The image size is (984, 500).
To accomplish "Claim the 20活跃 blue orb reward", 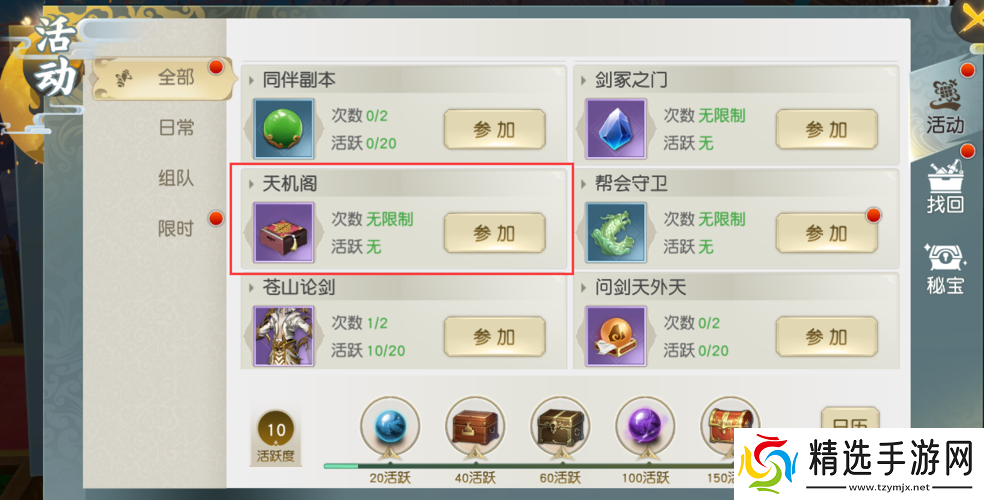I will click(x=390, y=427).
